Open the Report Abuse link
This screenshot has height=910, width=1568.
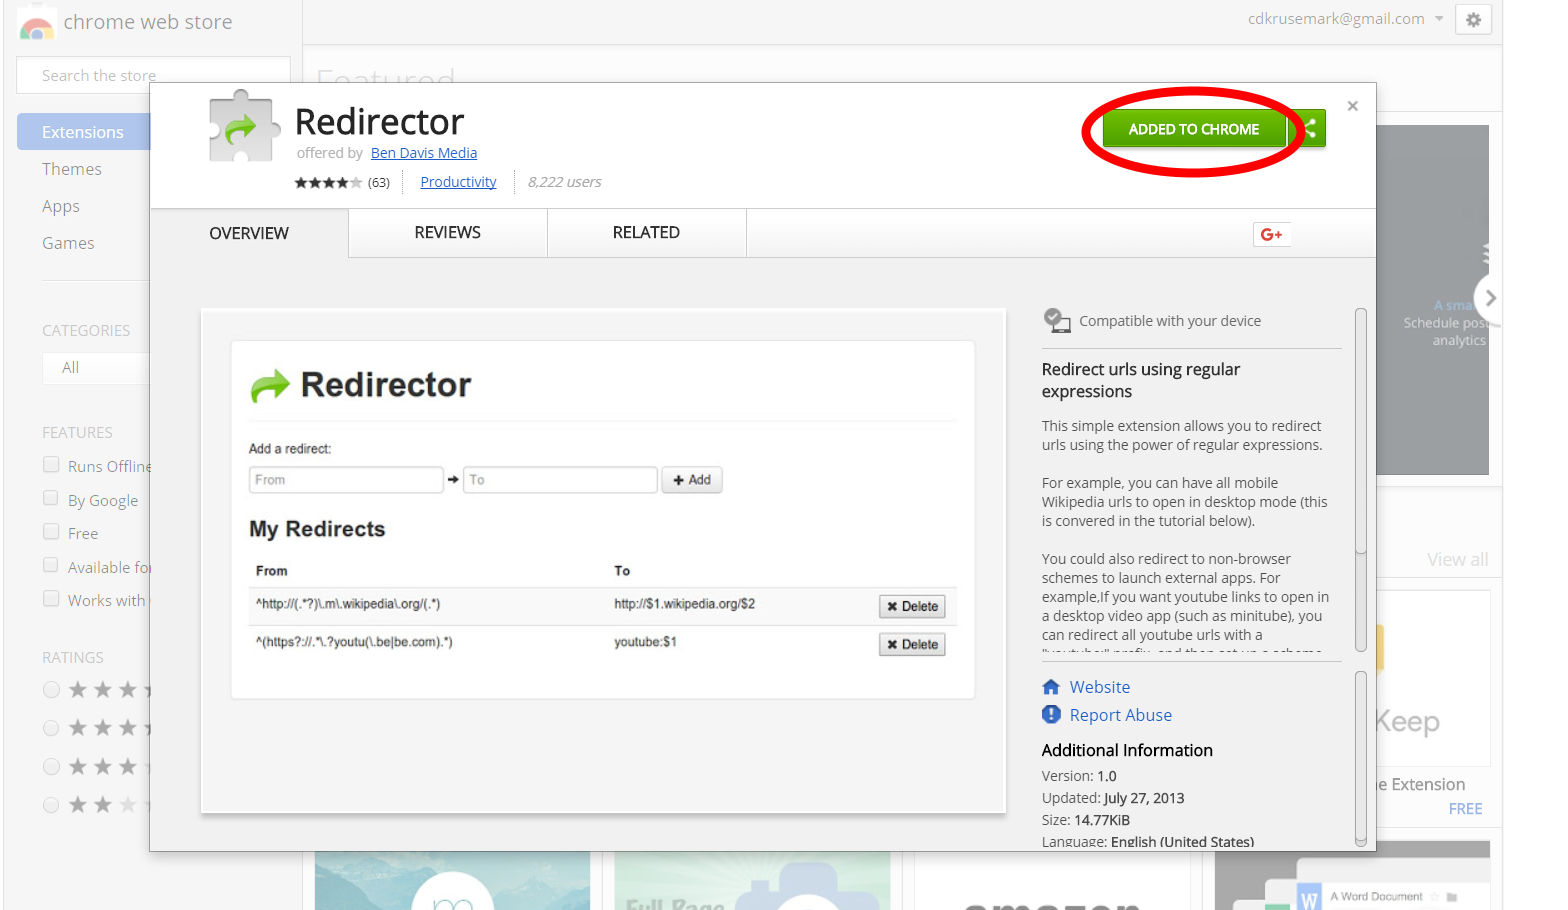(1121, 715)
